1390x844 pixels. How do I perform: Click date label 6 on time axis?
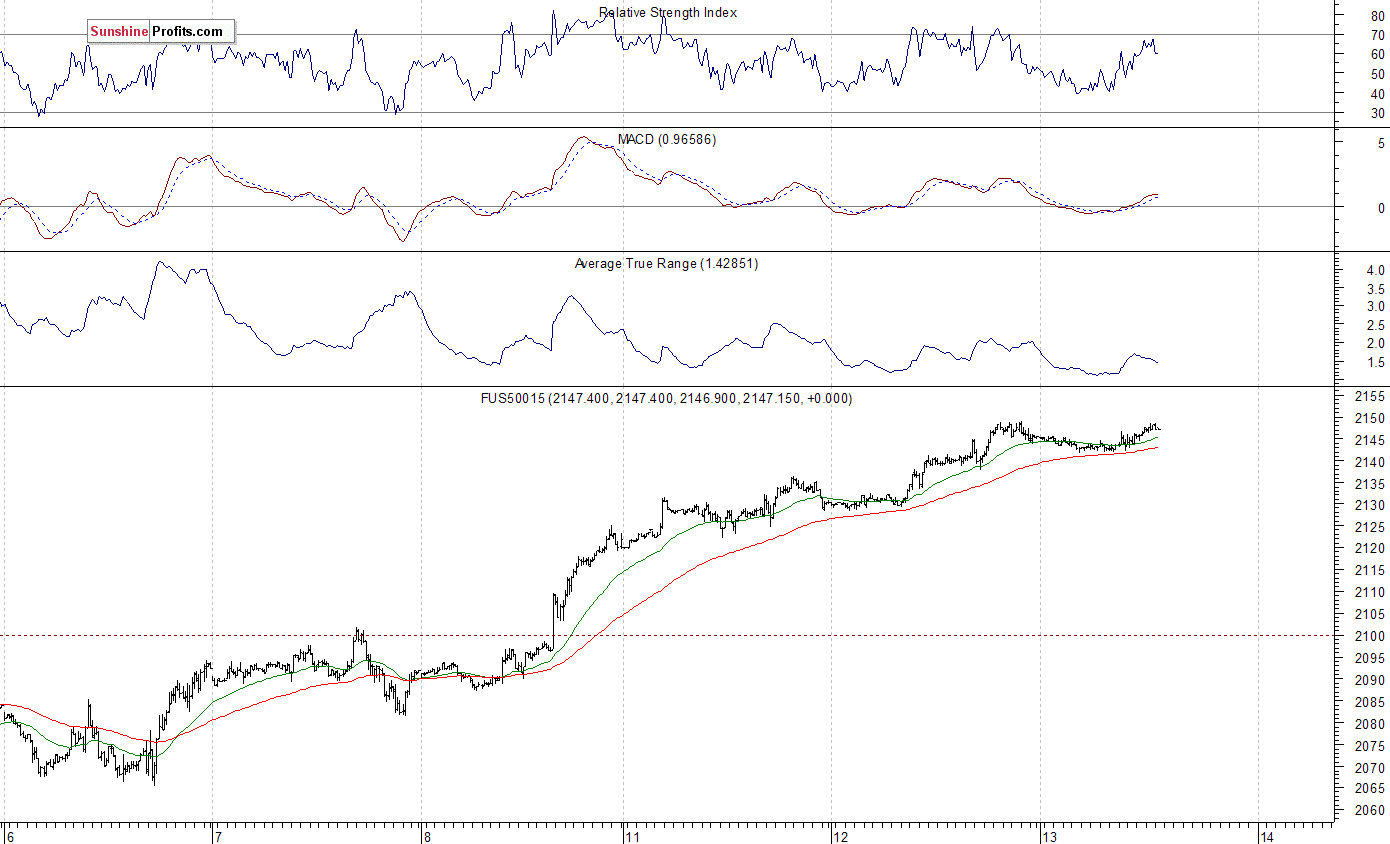(x=9, y=836)
